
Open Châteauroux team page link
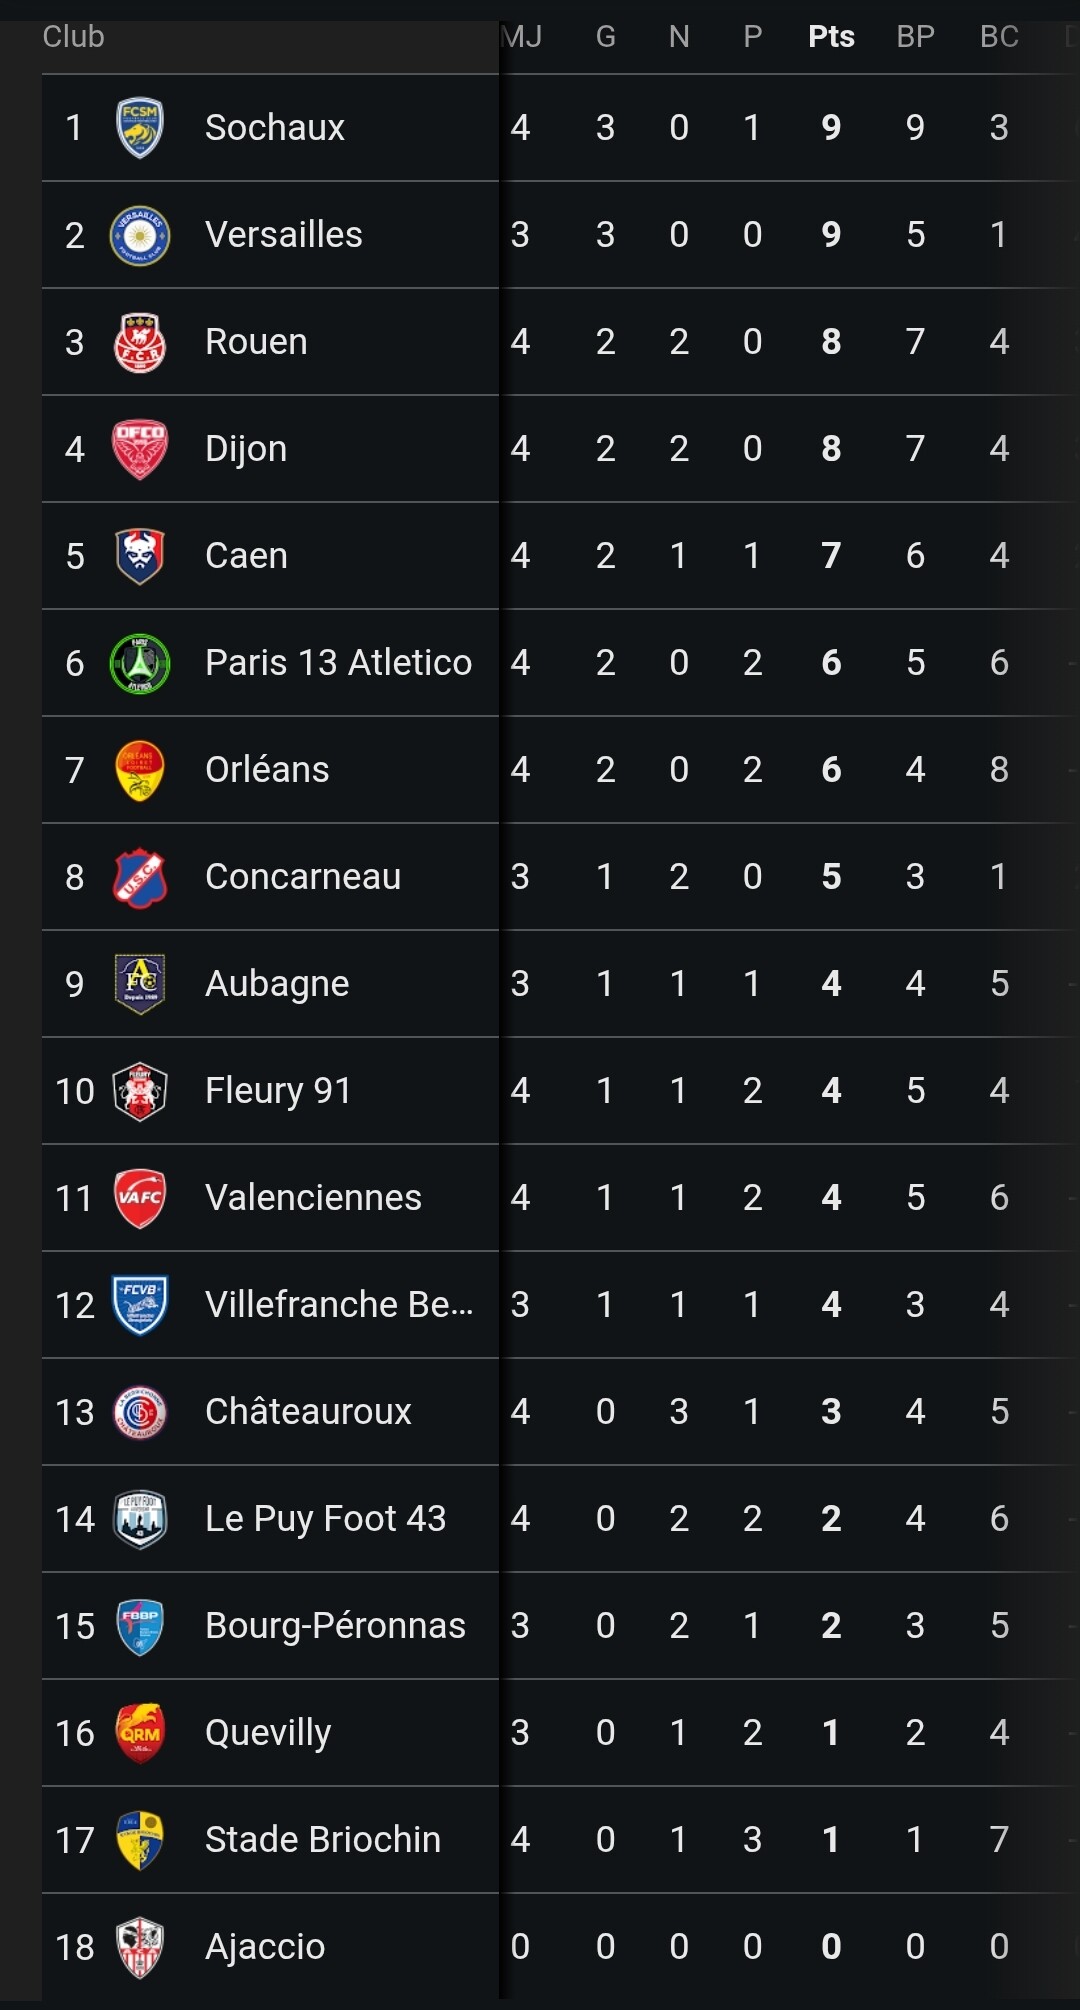point(308,1412)
